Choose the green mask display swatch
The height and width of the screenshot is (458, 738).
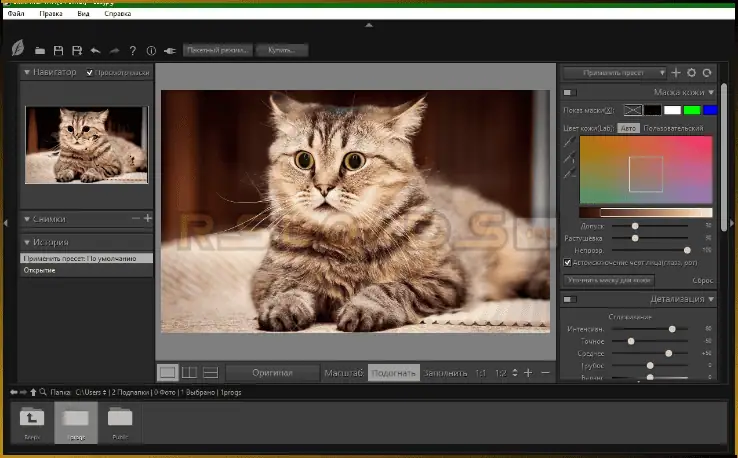692,110
